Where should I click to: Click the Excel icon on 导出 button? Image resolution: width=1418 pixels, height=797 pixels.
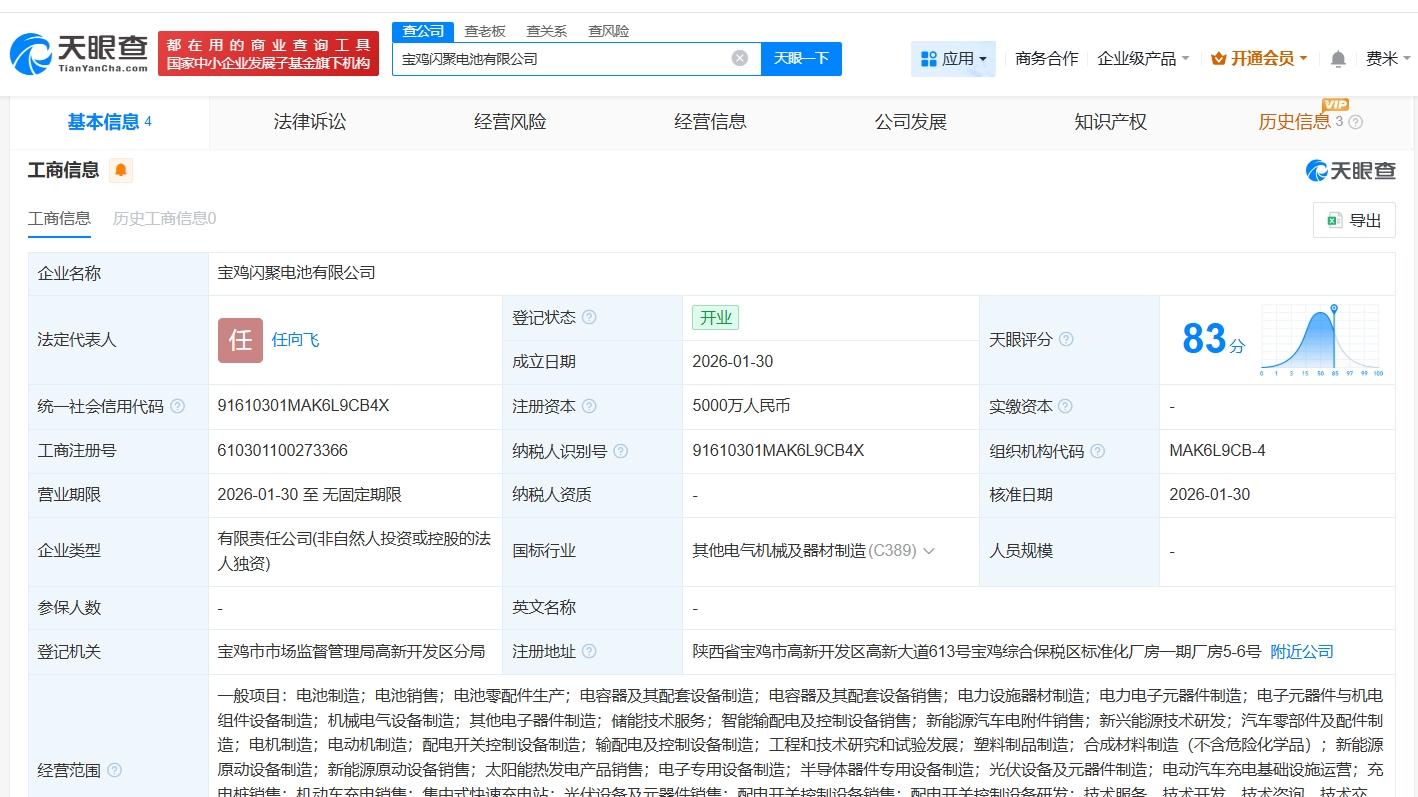coord(1334,220)
